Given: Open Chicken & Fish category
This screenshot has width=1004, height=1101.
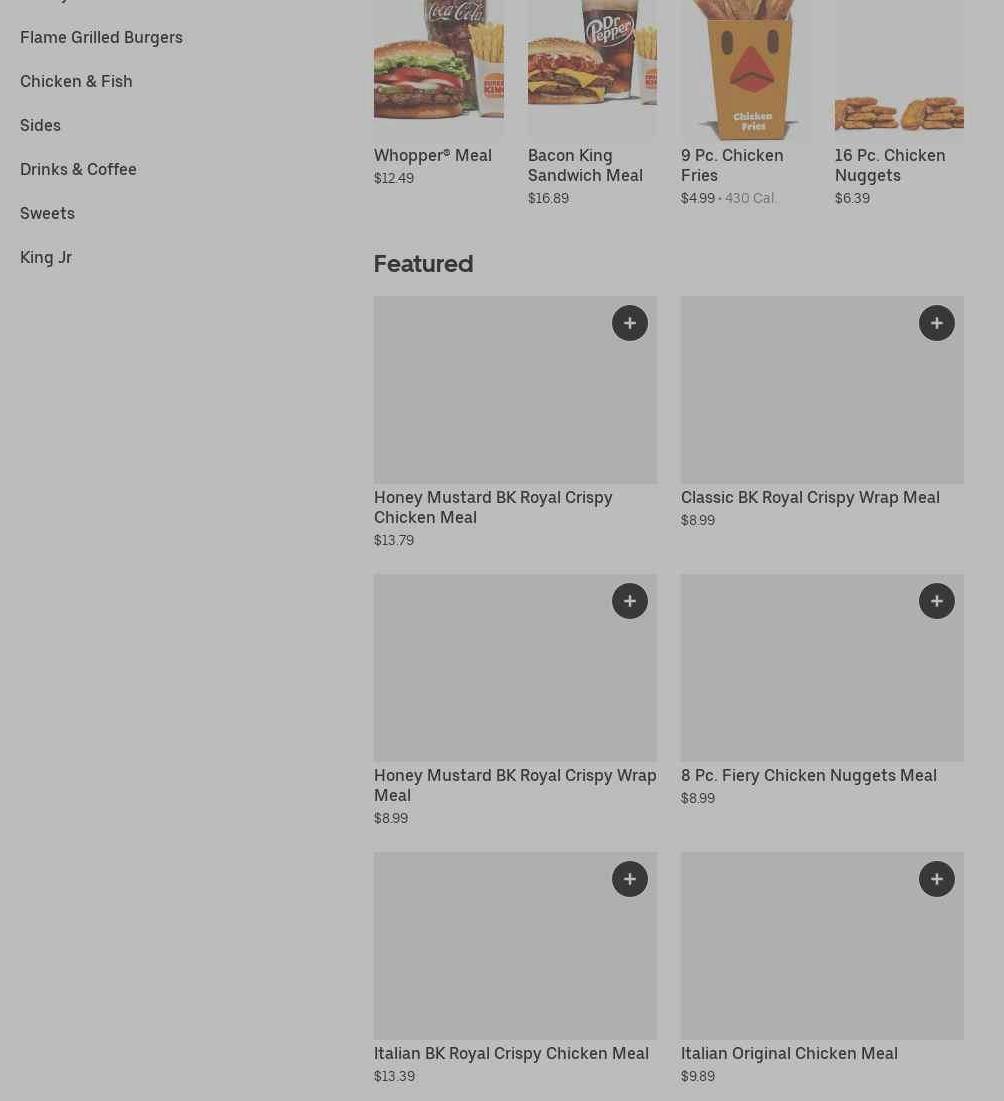Looking at the screenshot, I should coord(76,81).
